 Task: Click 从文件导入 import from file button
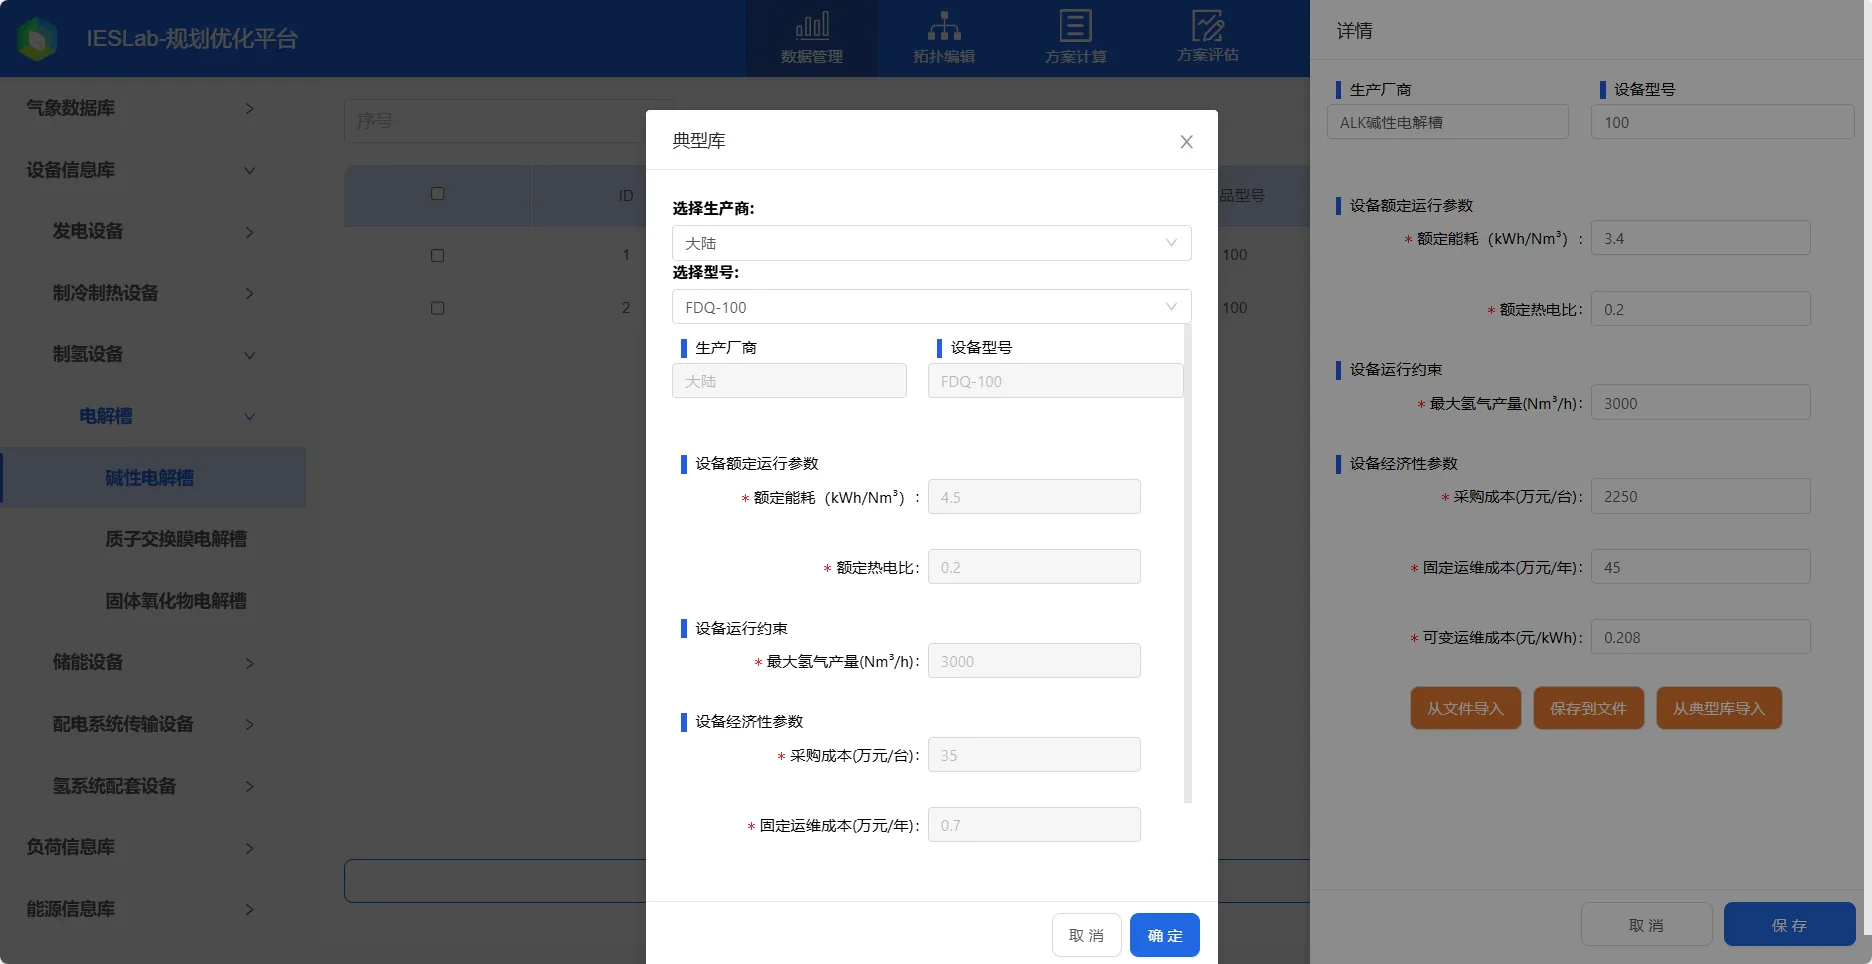click(1465, 708)
